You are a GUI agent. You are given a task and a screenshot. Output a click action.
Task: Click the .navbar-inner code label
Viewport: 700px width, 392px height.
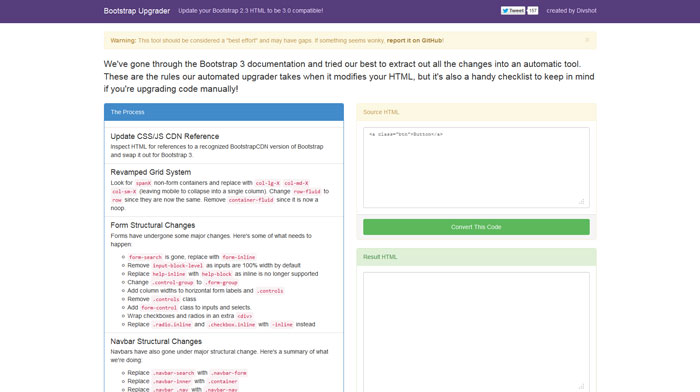(x=171, y=381)
